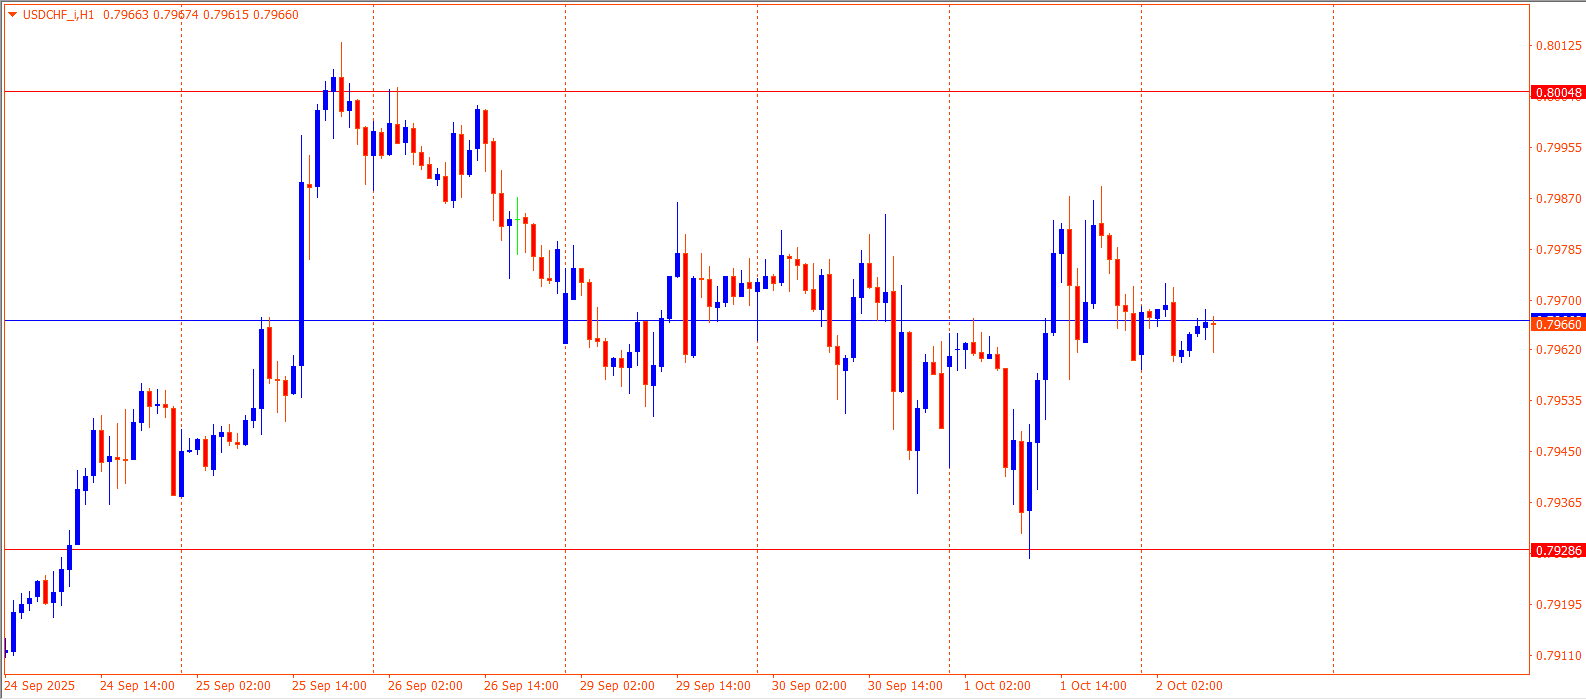This screenshot has width=1586, height=700.
Task: Click the USDCHF_i,H1 chart title text
Action: tap(58, 15)
